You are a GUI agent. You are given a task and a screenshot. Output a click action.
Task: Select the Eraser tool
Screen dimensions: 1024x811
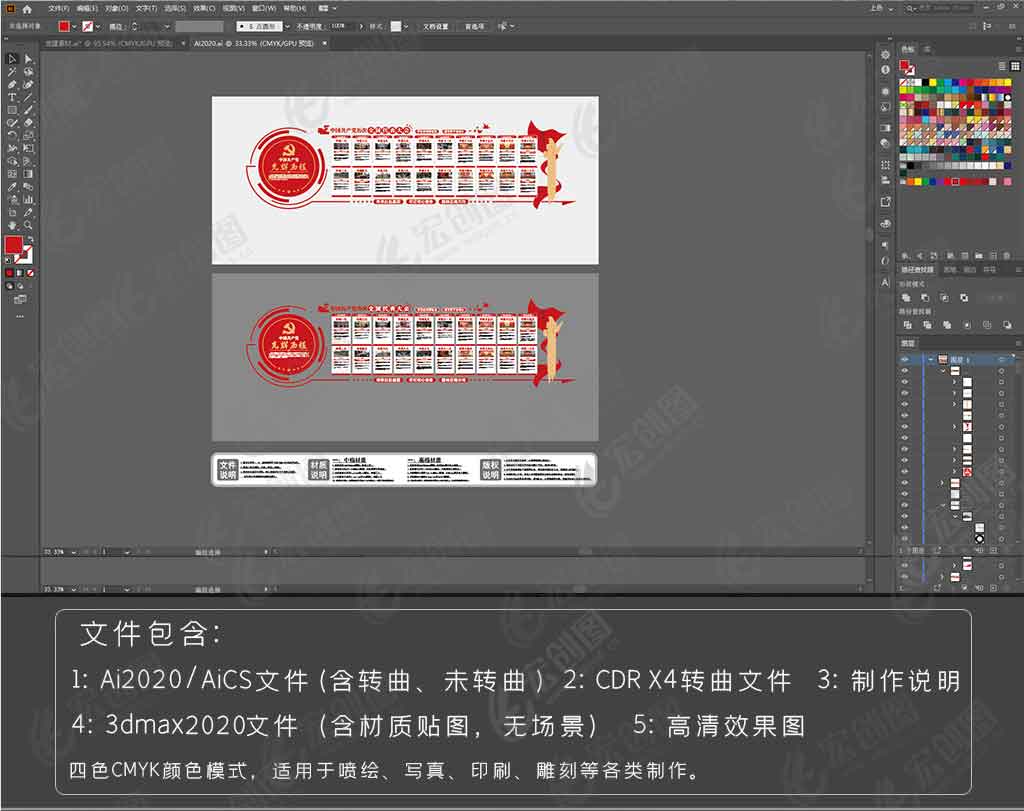coord(28,123)
